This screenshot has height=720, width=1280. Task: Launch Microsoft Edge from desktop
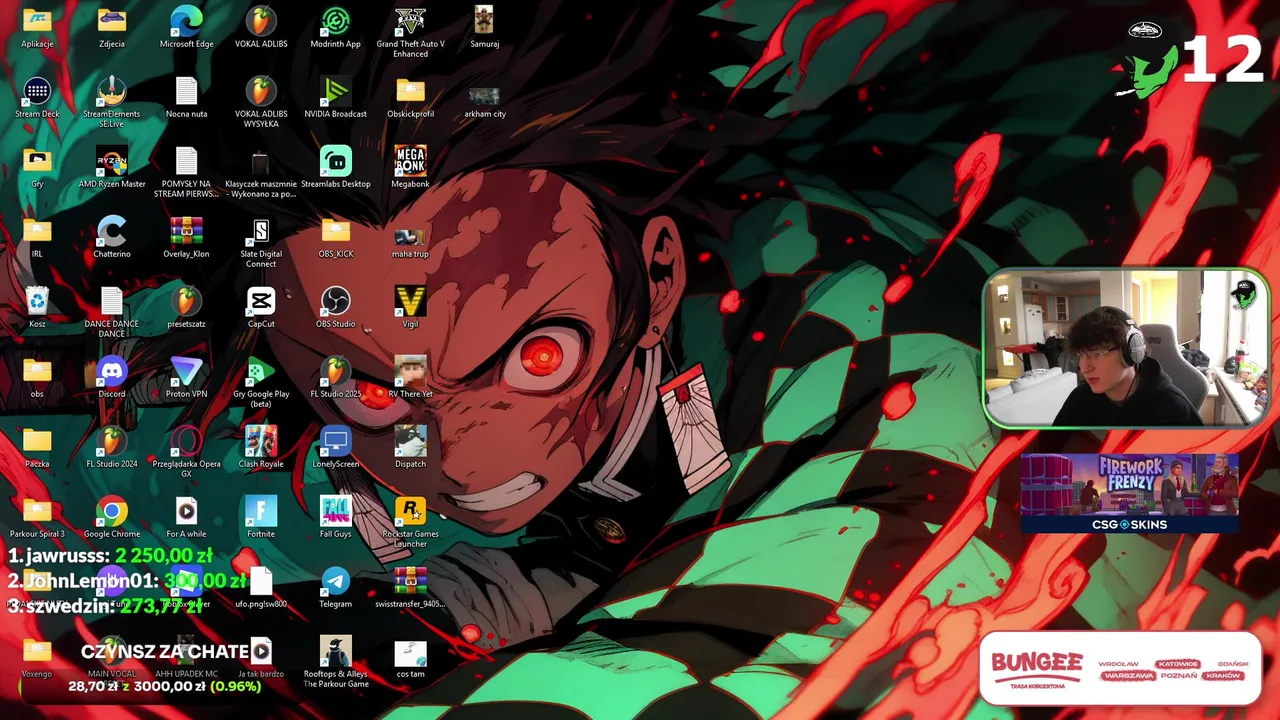tap(186, 28)
